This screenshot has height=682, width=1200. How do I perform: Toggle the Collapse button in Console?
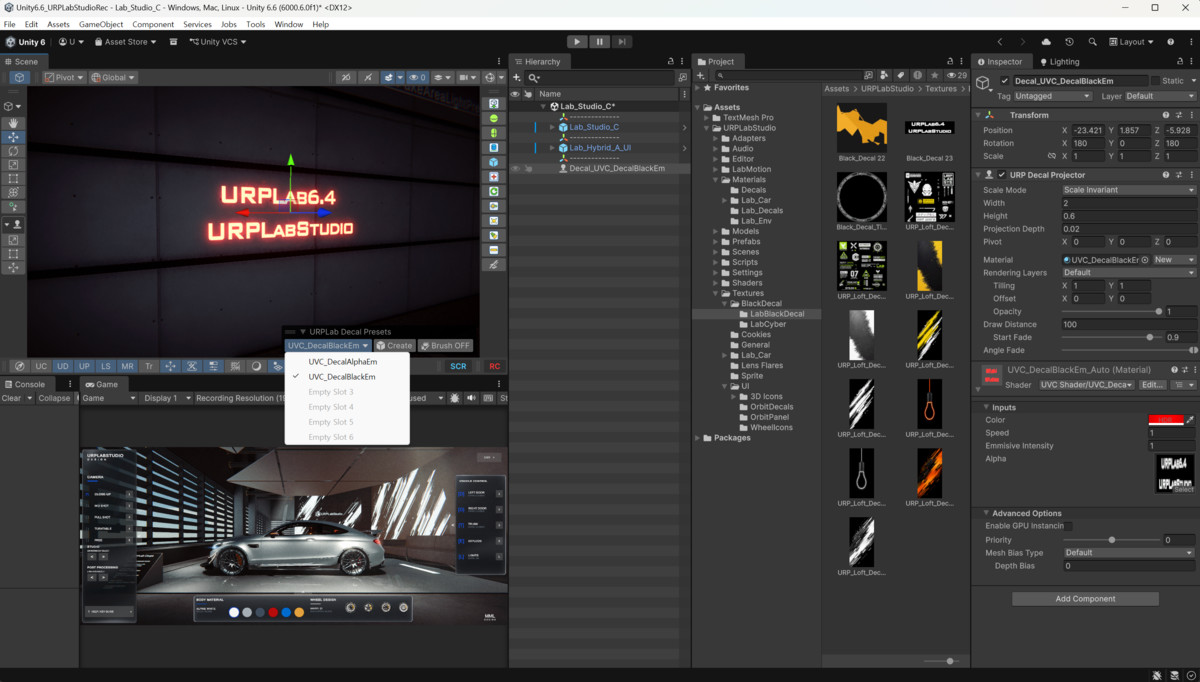coord(54,398)
